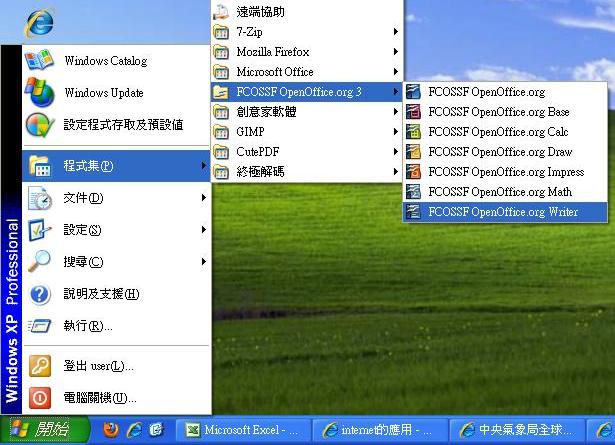Launch FCOSSF OpenOffice.org Writer
This screenshot has height=445, width=615.
point(505,212)
